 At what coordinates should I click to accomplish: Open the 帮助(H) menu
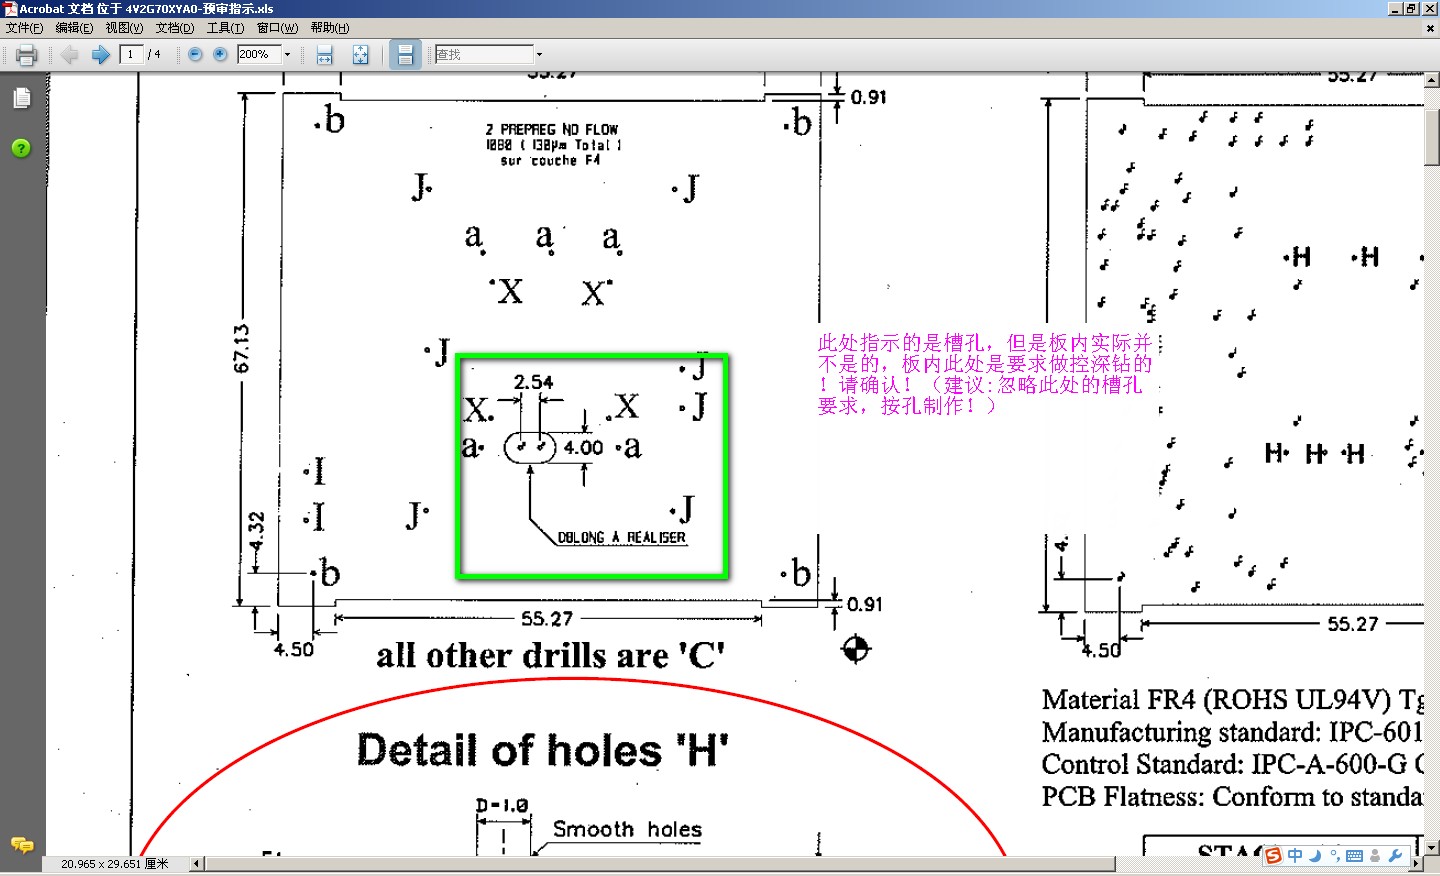(x=330, y=28)
